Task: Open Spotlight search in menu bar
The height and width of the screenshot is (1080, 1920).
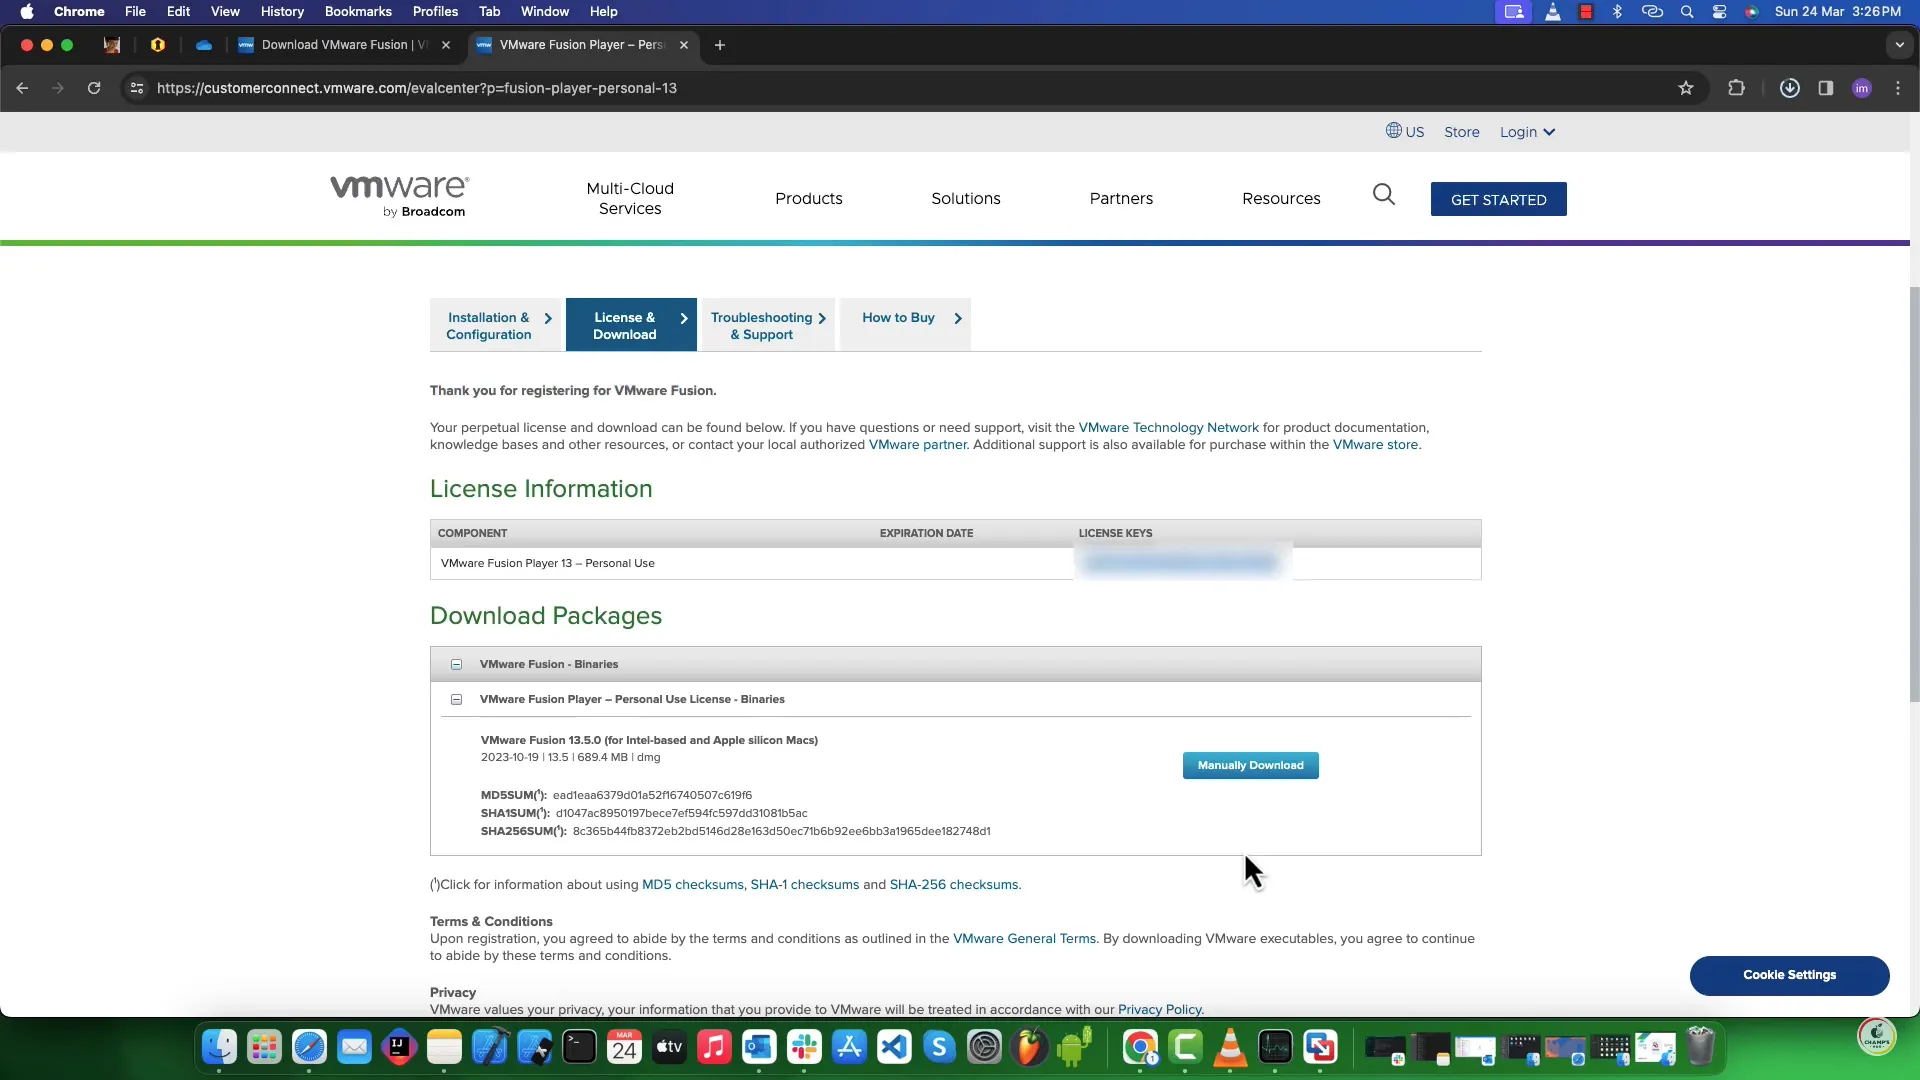Action: pos(1687,12)
